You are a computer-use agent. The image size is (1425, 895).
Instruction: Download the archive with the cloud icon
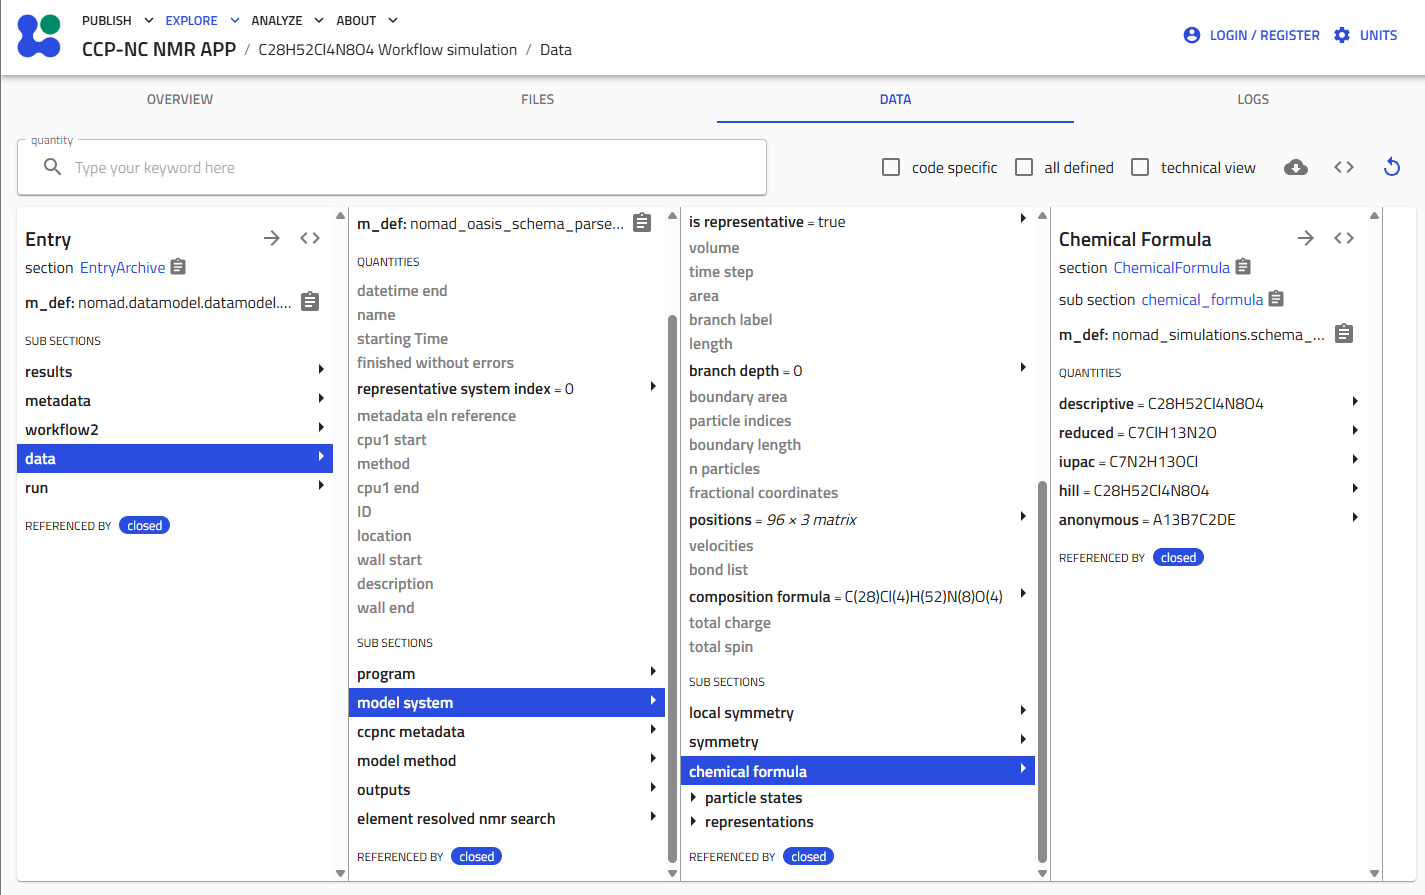[1296, 167]
